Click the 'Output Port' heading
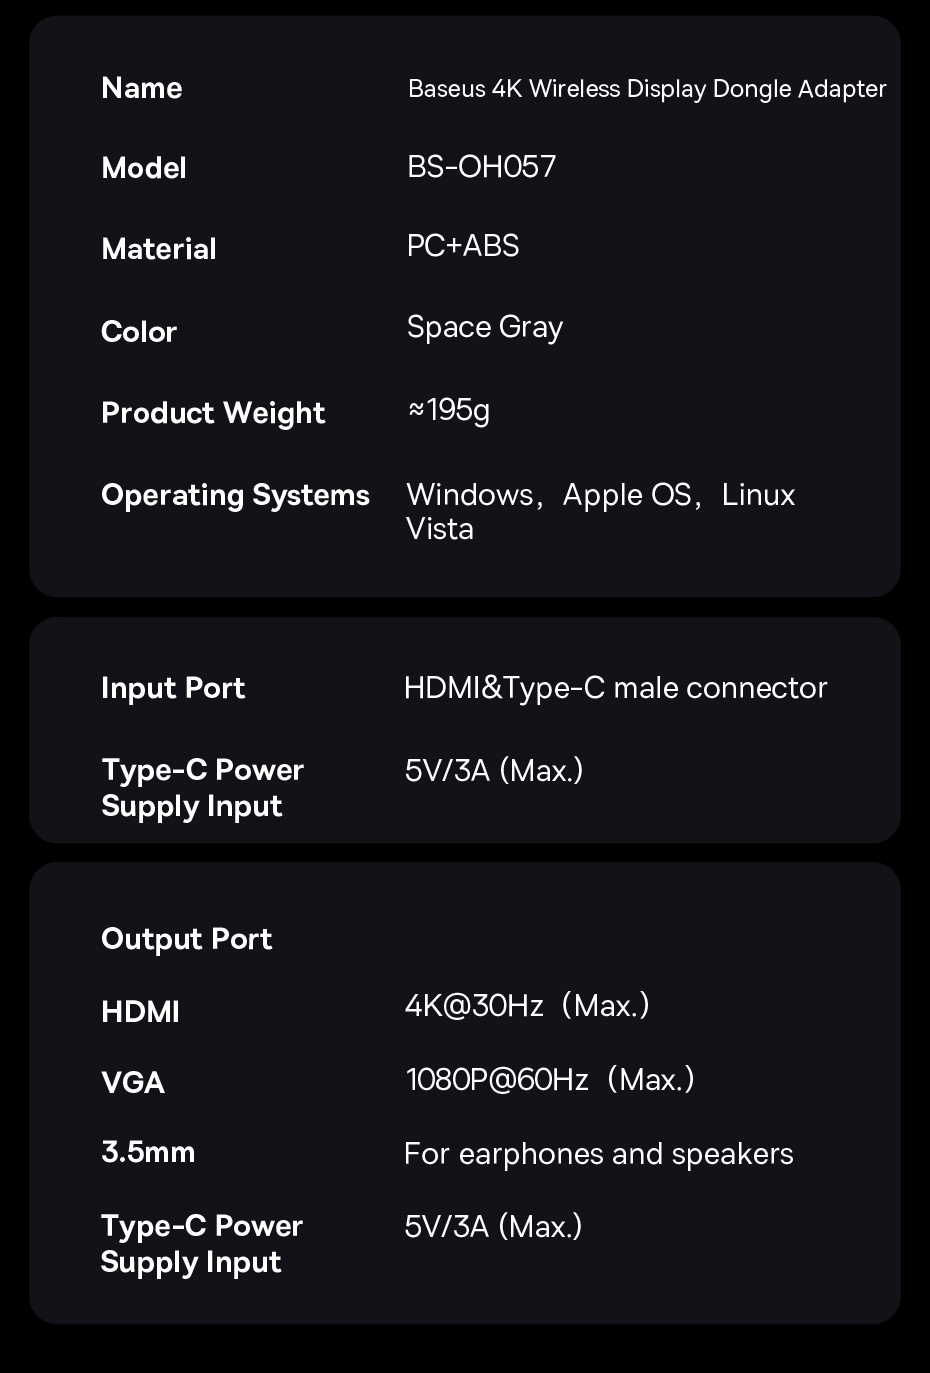Image resolution: width=930 pixels, height=1373 pixels. click(x=186, y=939)
